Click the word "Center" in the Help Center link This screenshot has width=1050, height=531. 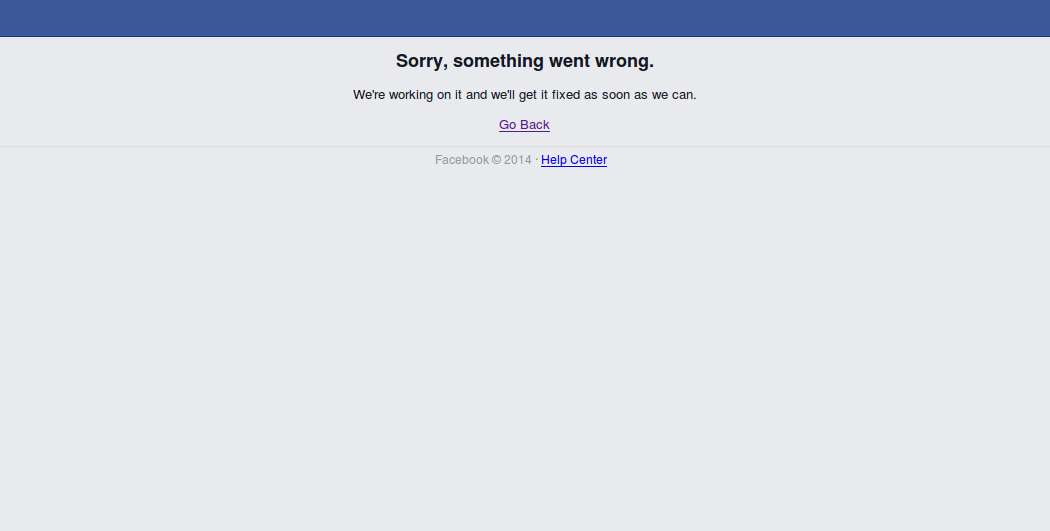pos(588,160)
